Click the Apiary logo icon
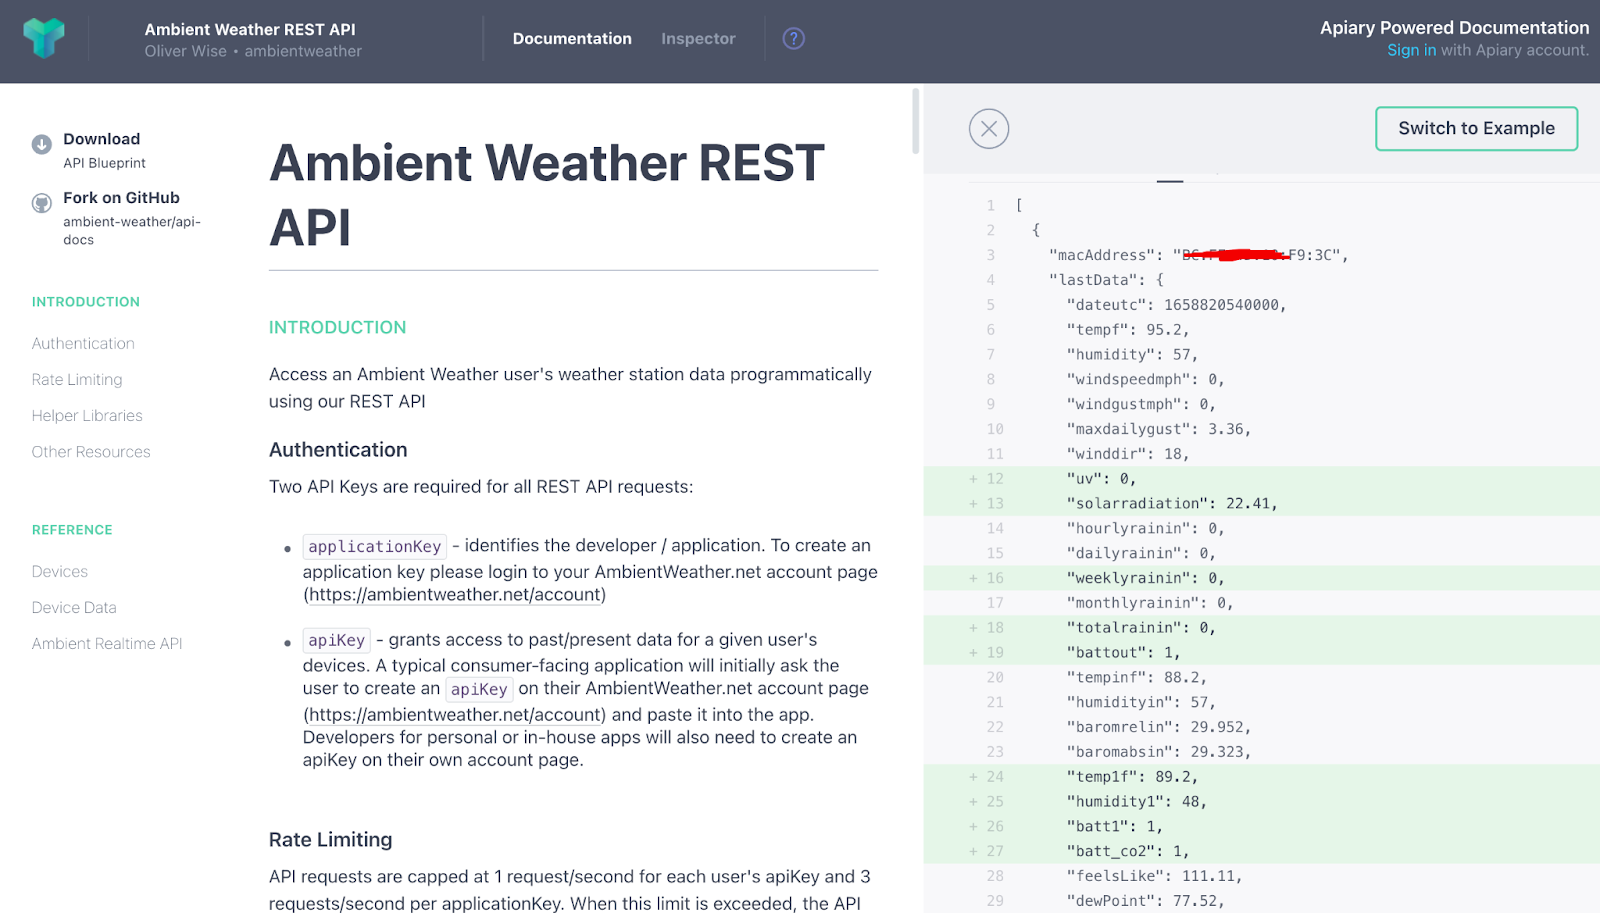The width and height of the screenshot is (1600, 913). click(44, 38)
